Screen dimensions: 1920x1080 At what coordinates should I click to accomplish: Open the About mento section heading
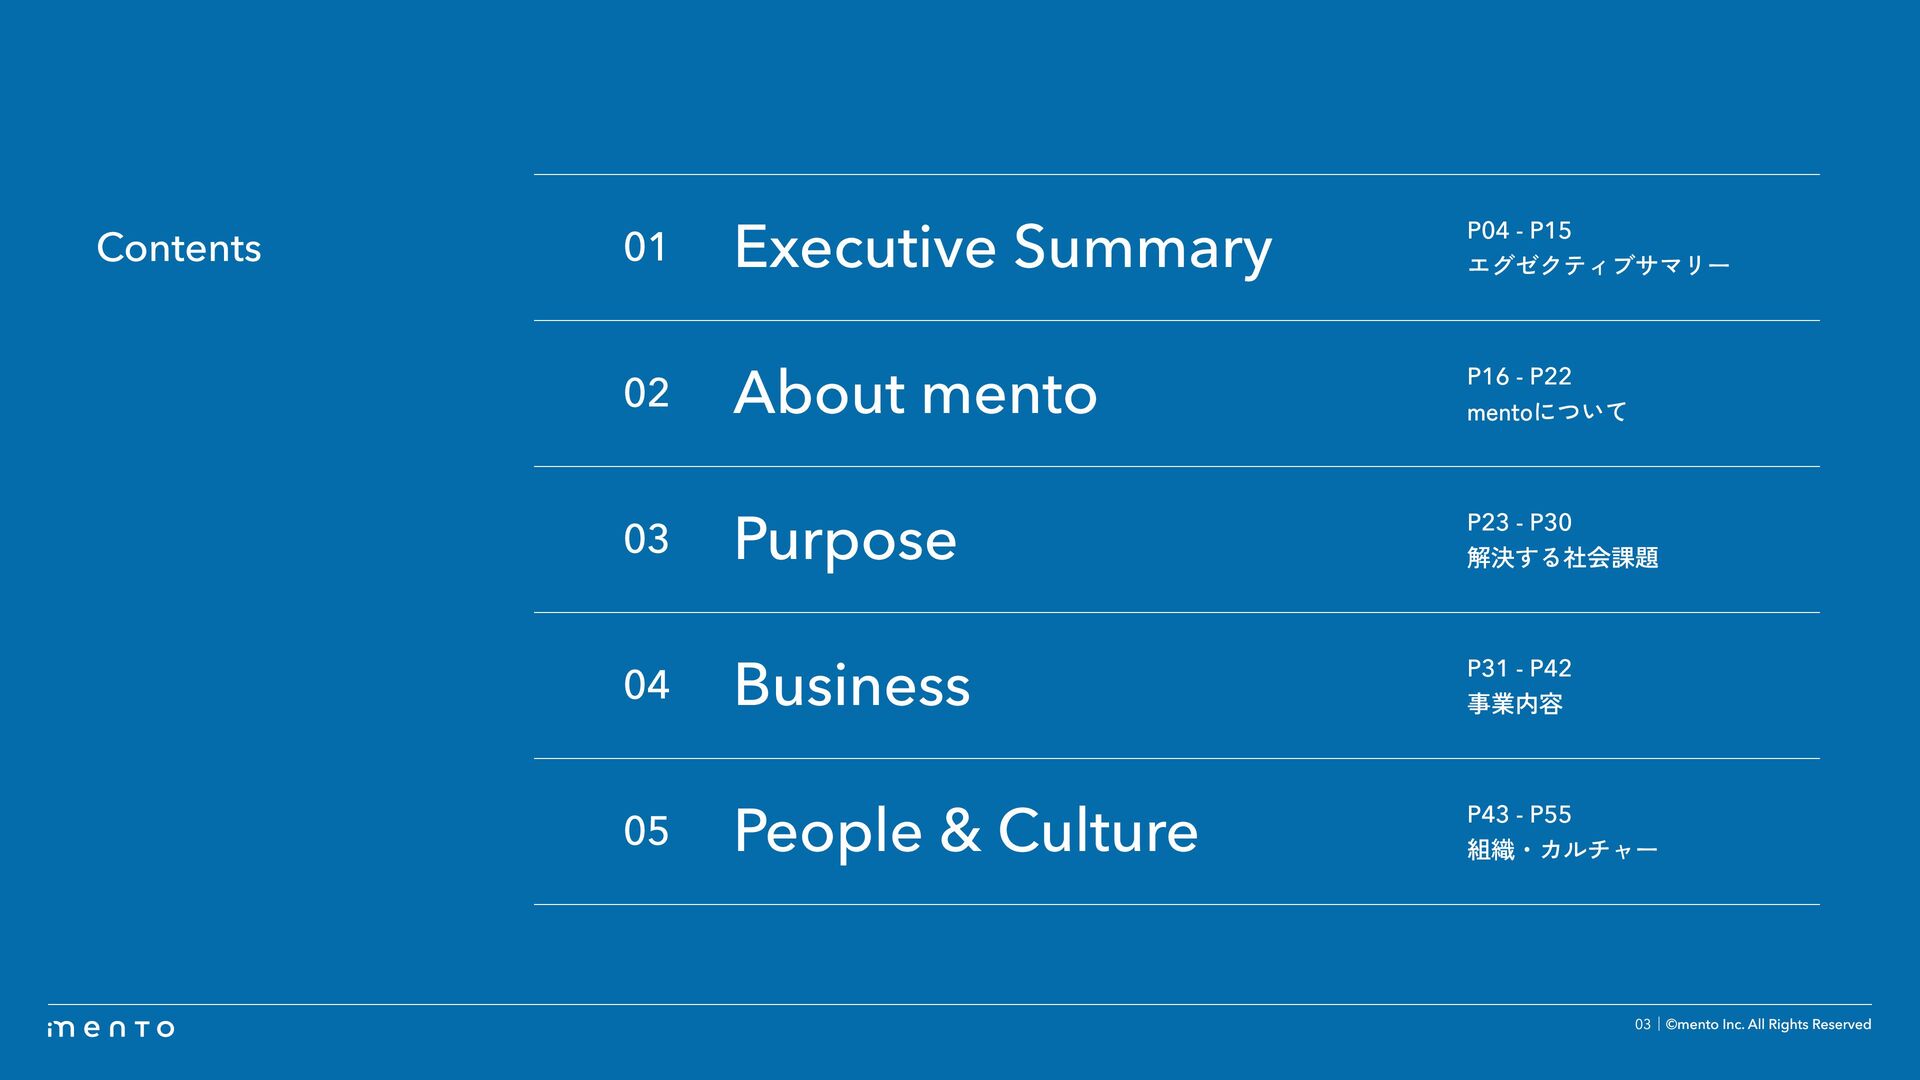(x=915, y=392)
